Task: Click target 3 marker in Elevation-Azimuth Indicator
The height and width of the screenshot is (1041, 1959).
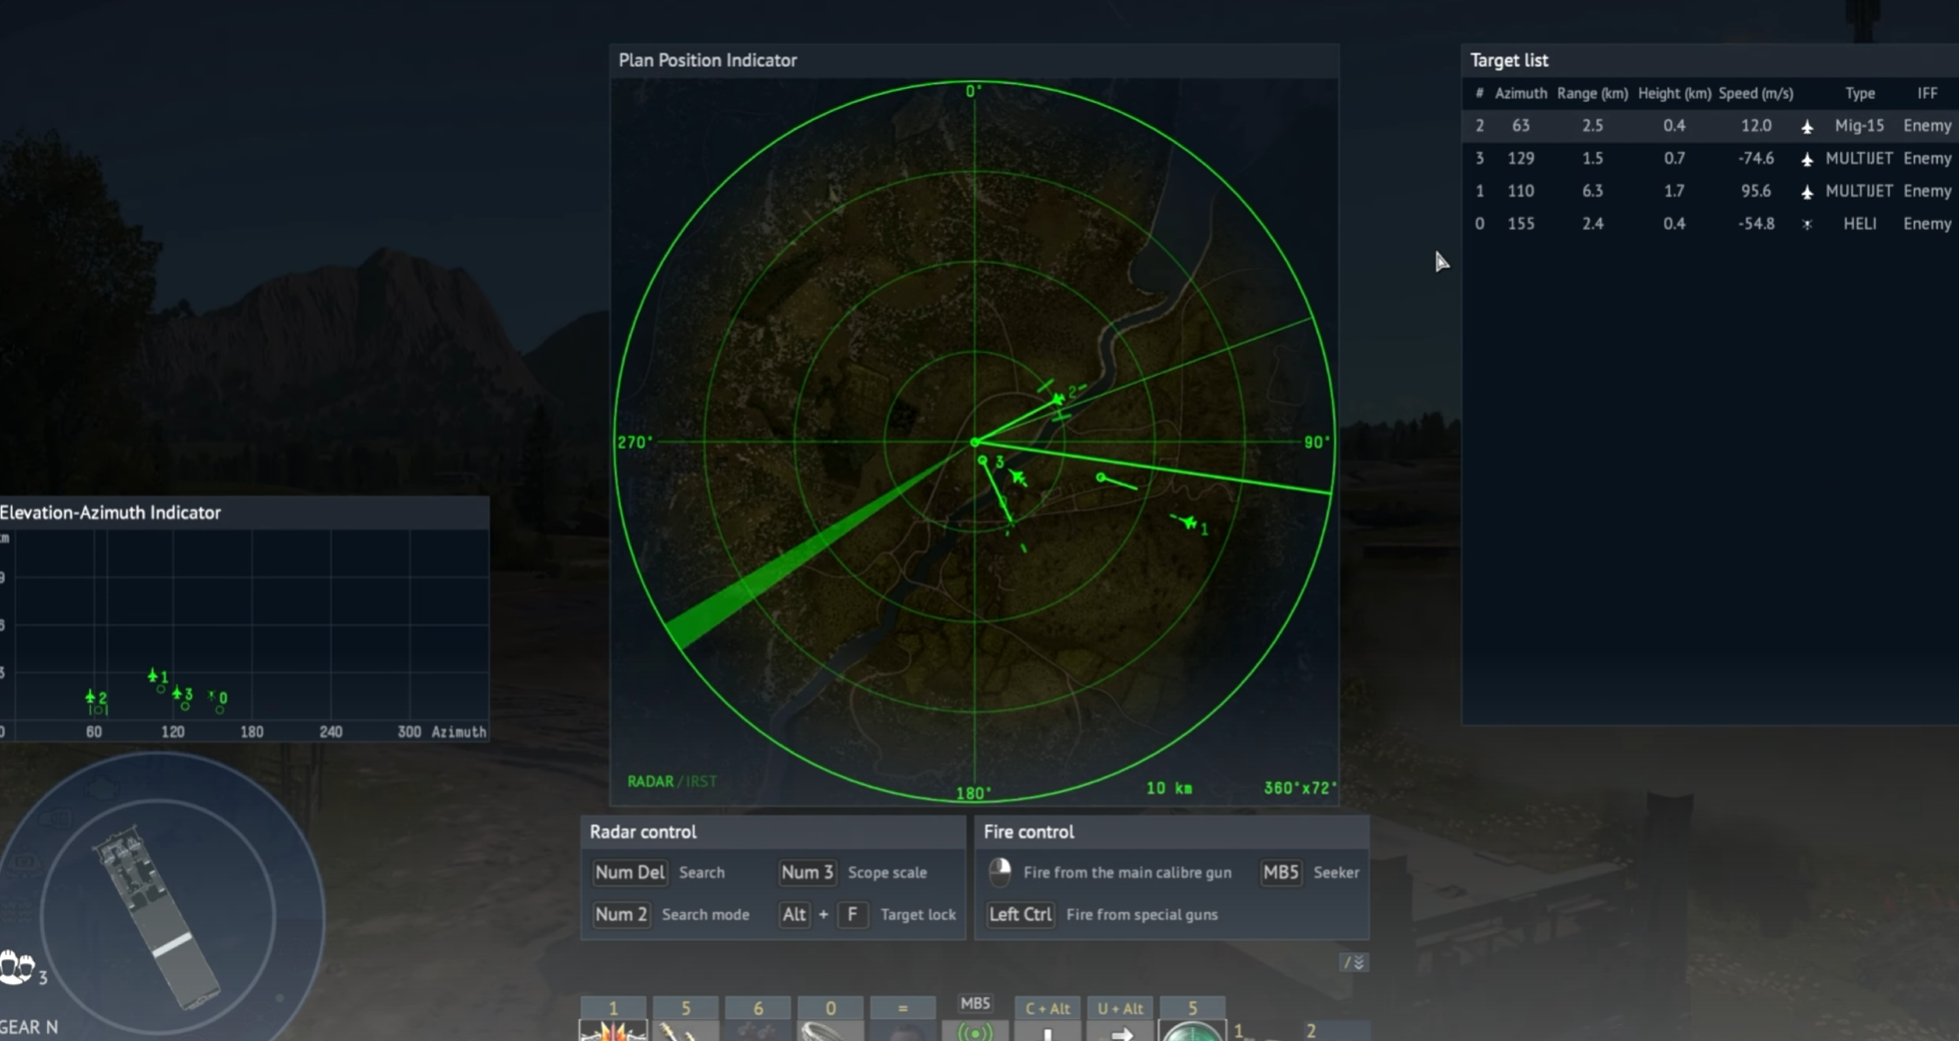Action: coord(177,692)
